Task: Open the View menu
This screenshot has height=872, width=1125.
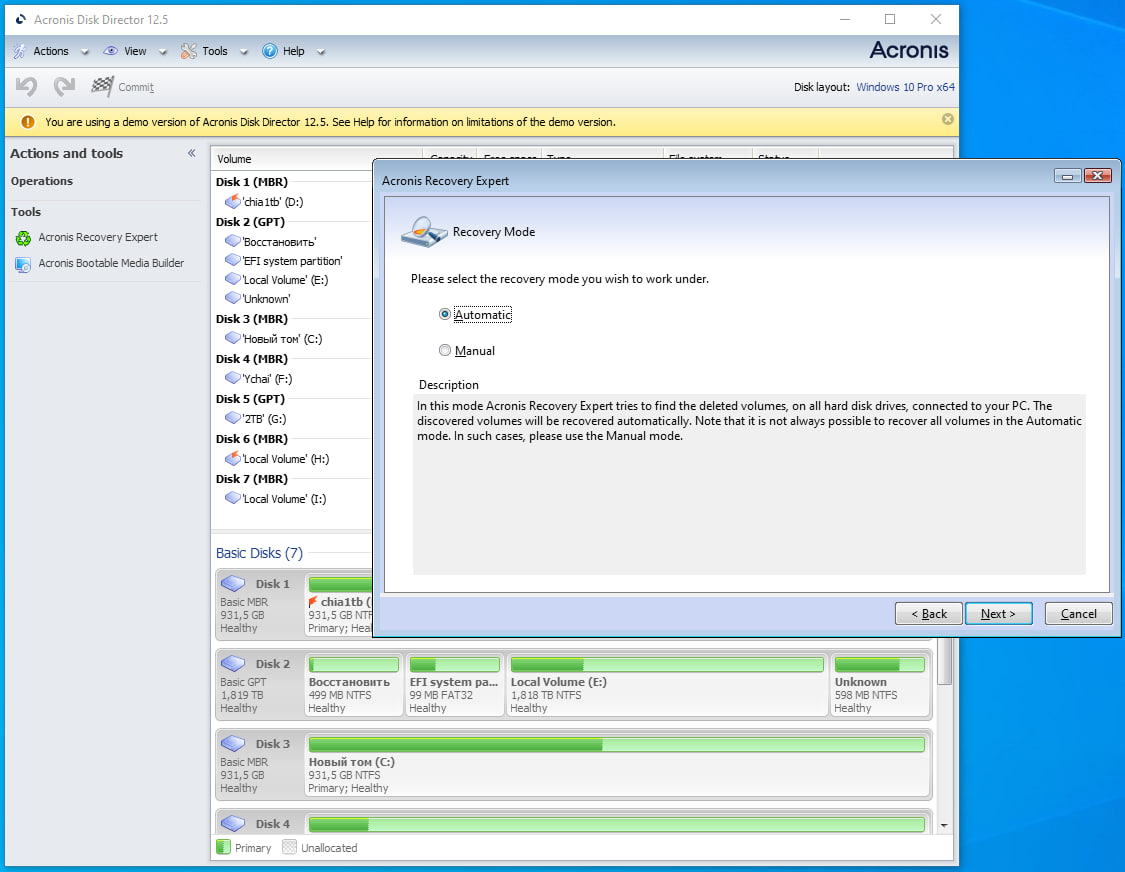Action: [x=135, y=51]
